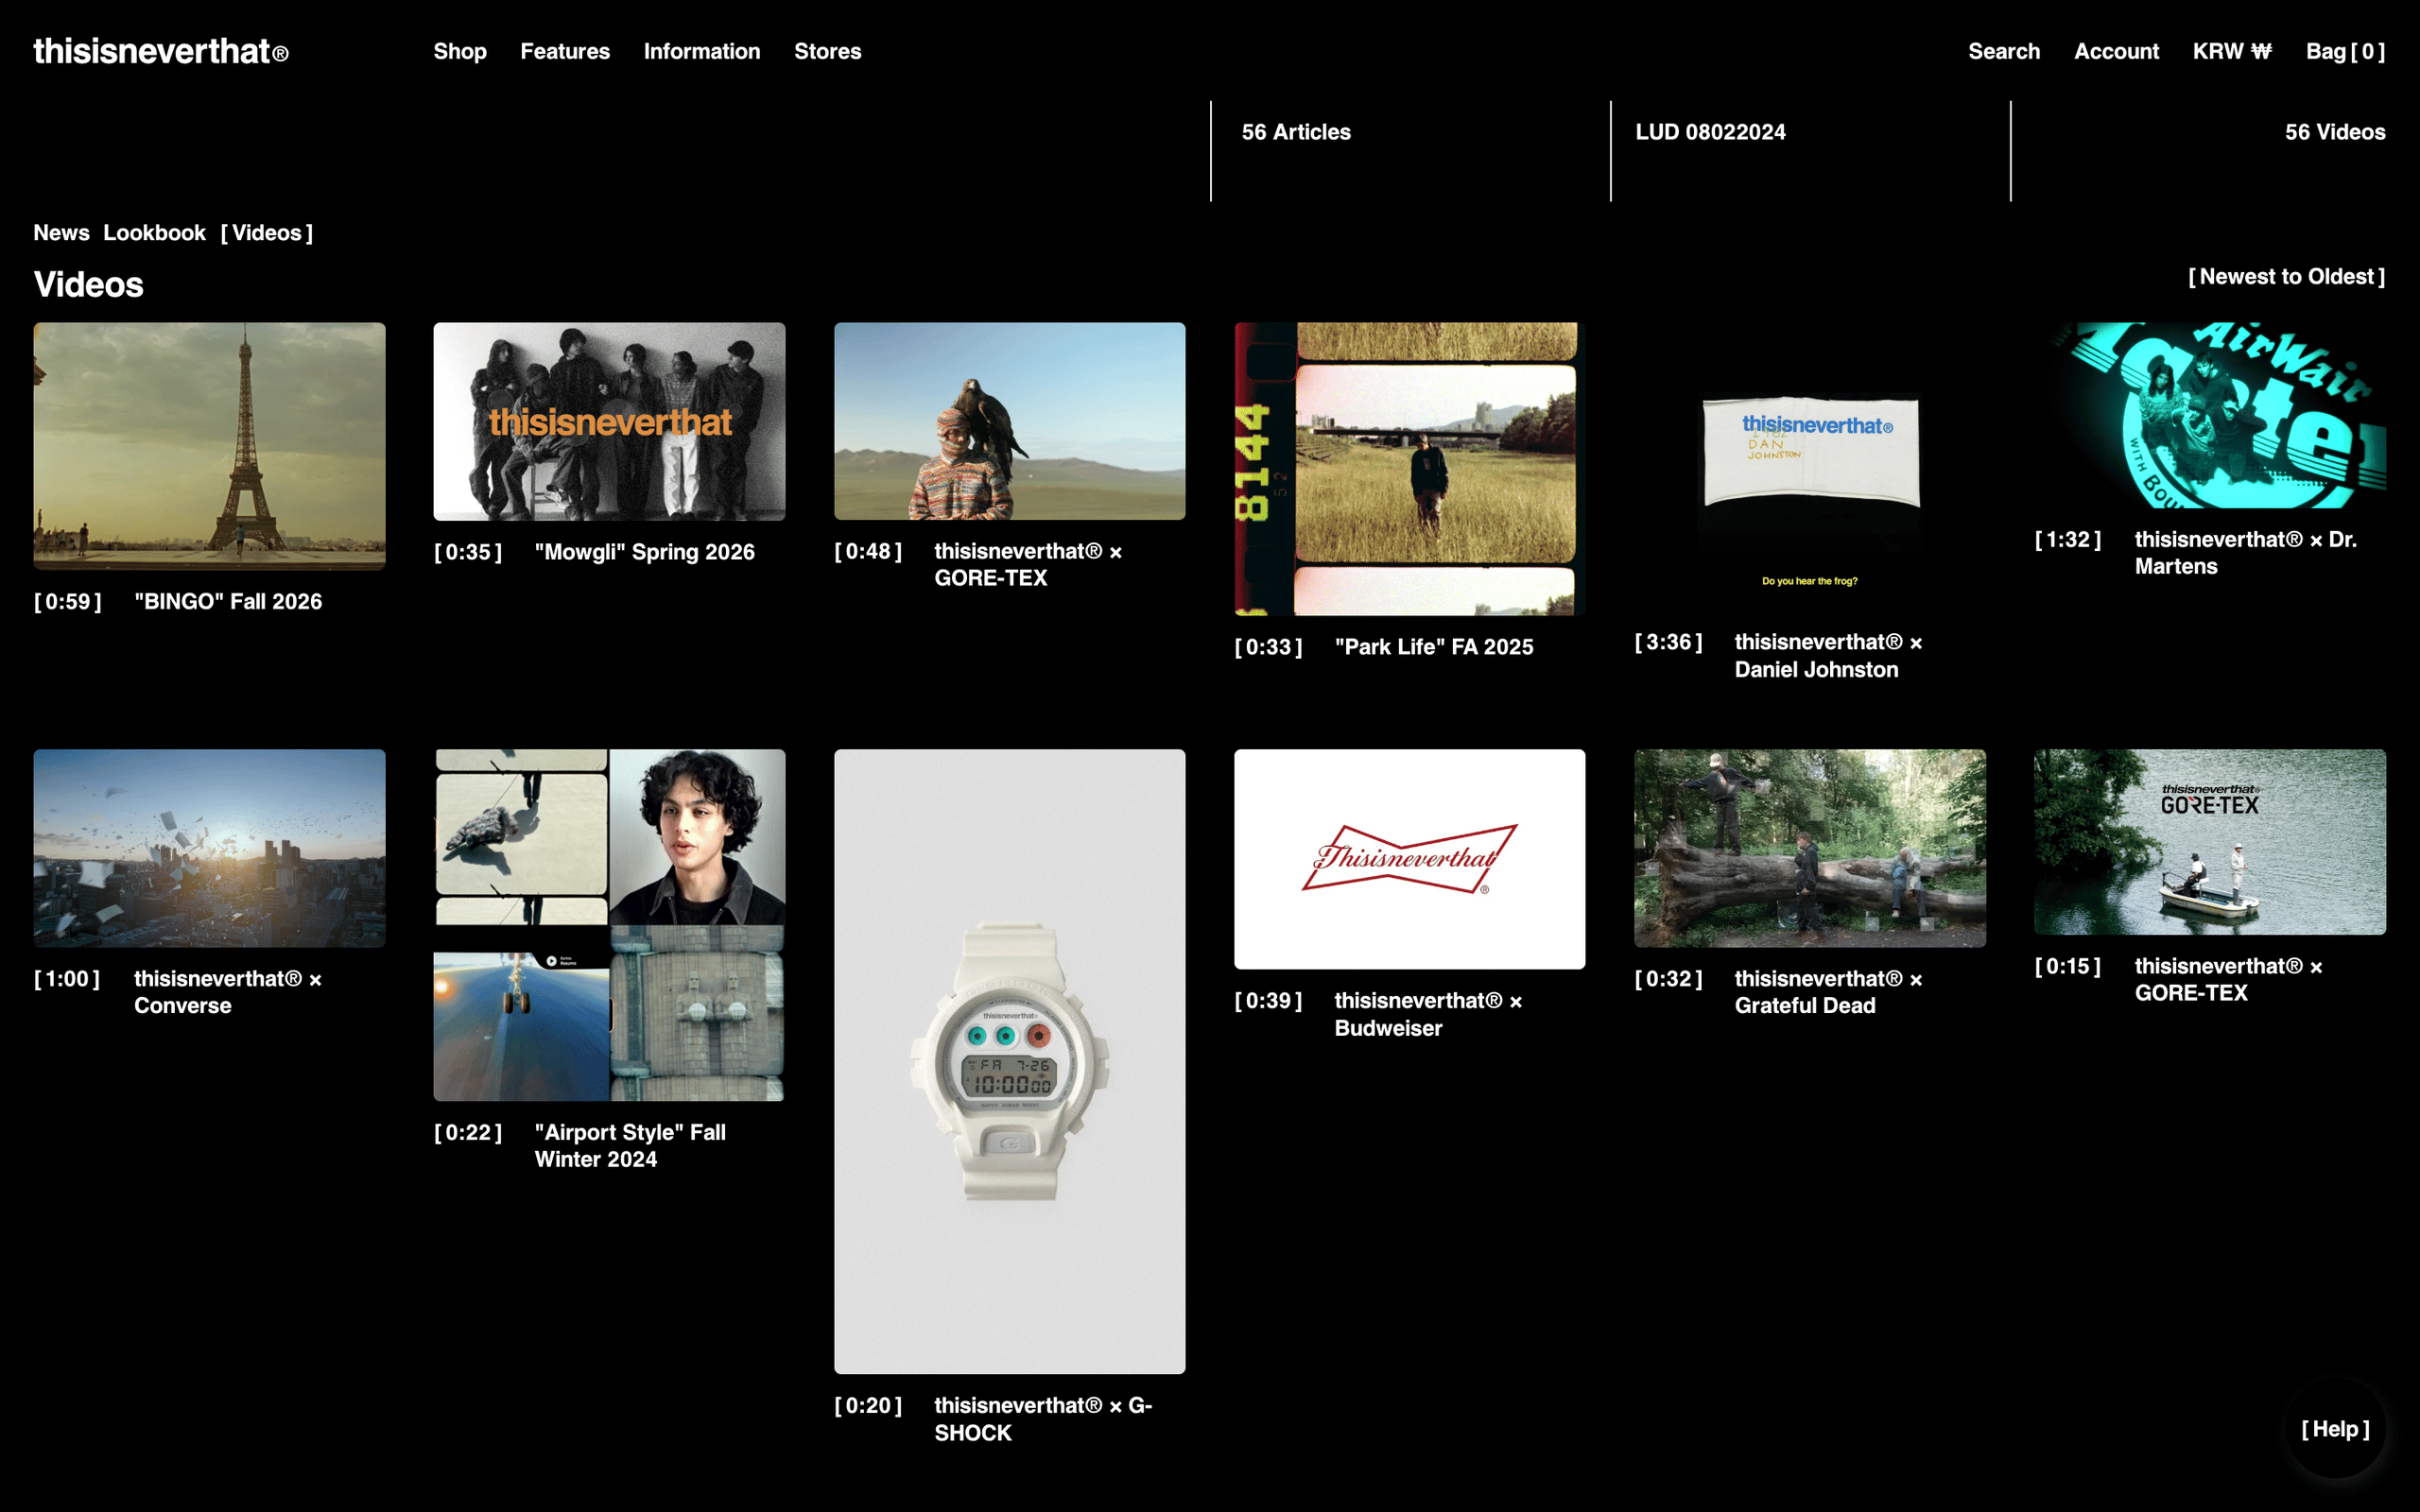Viewport: 2420px width, 1512px height.
Task: Click the 56 Articles text
Action: click(x=1296, y=132)
